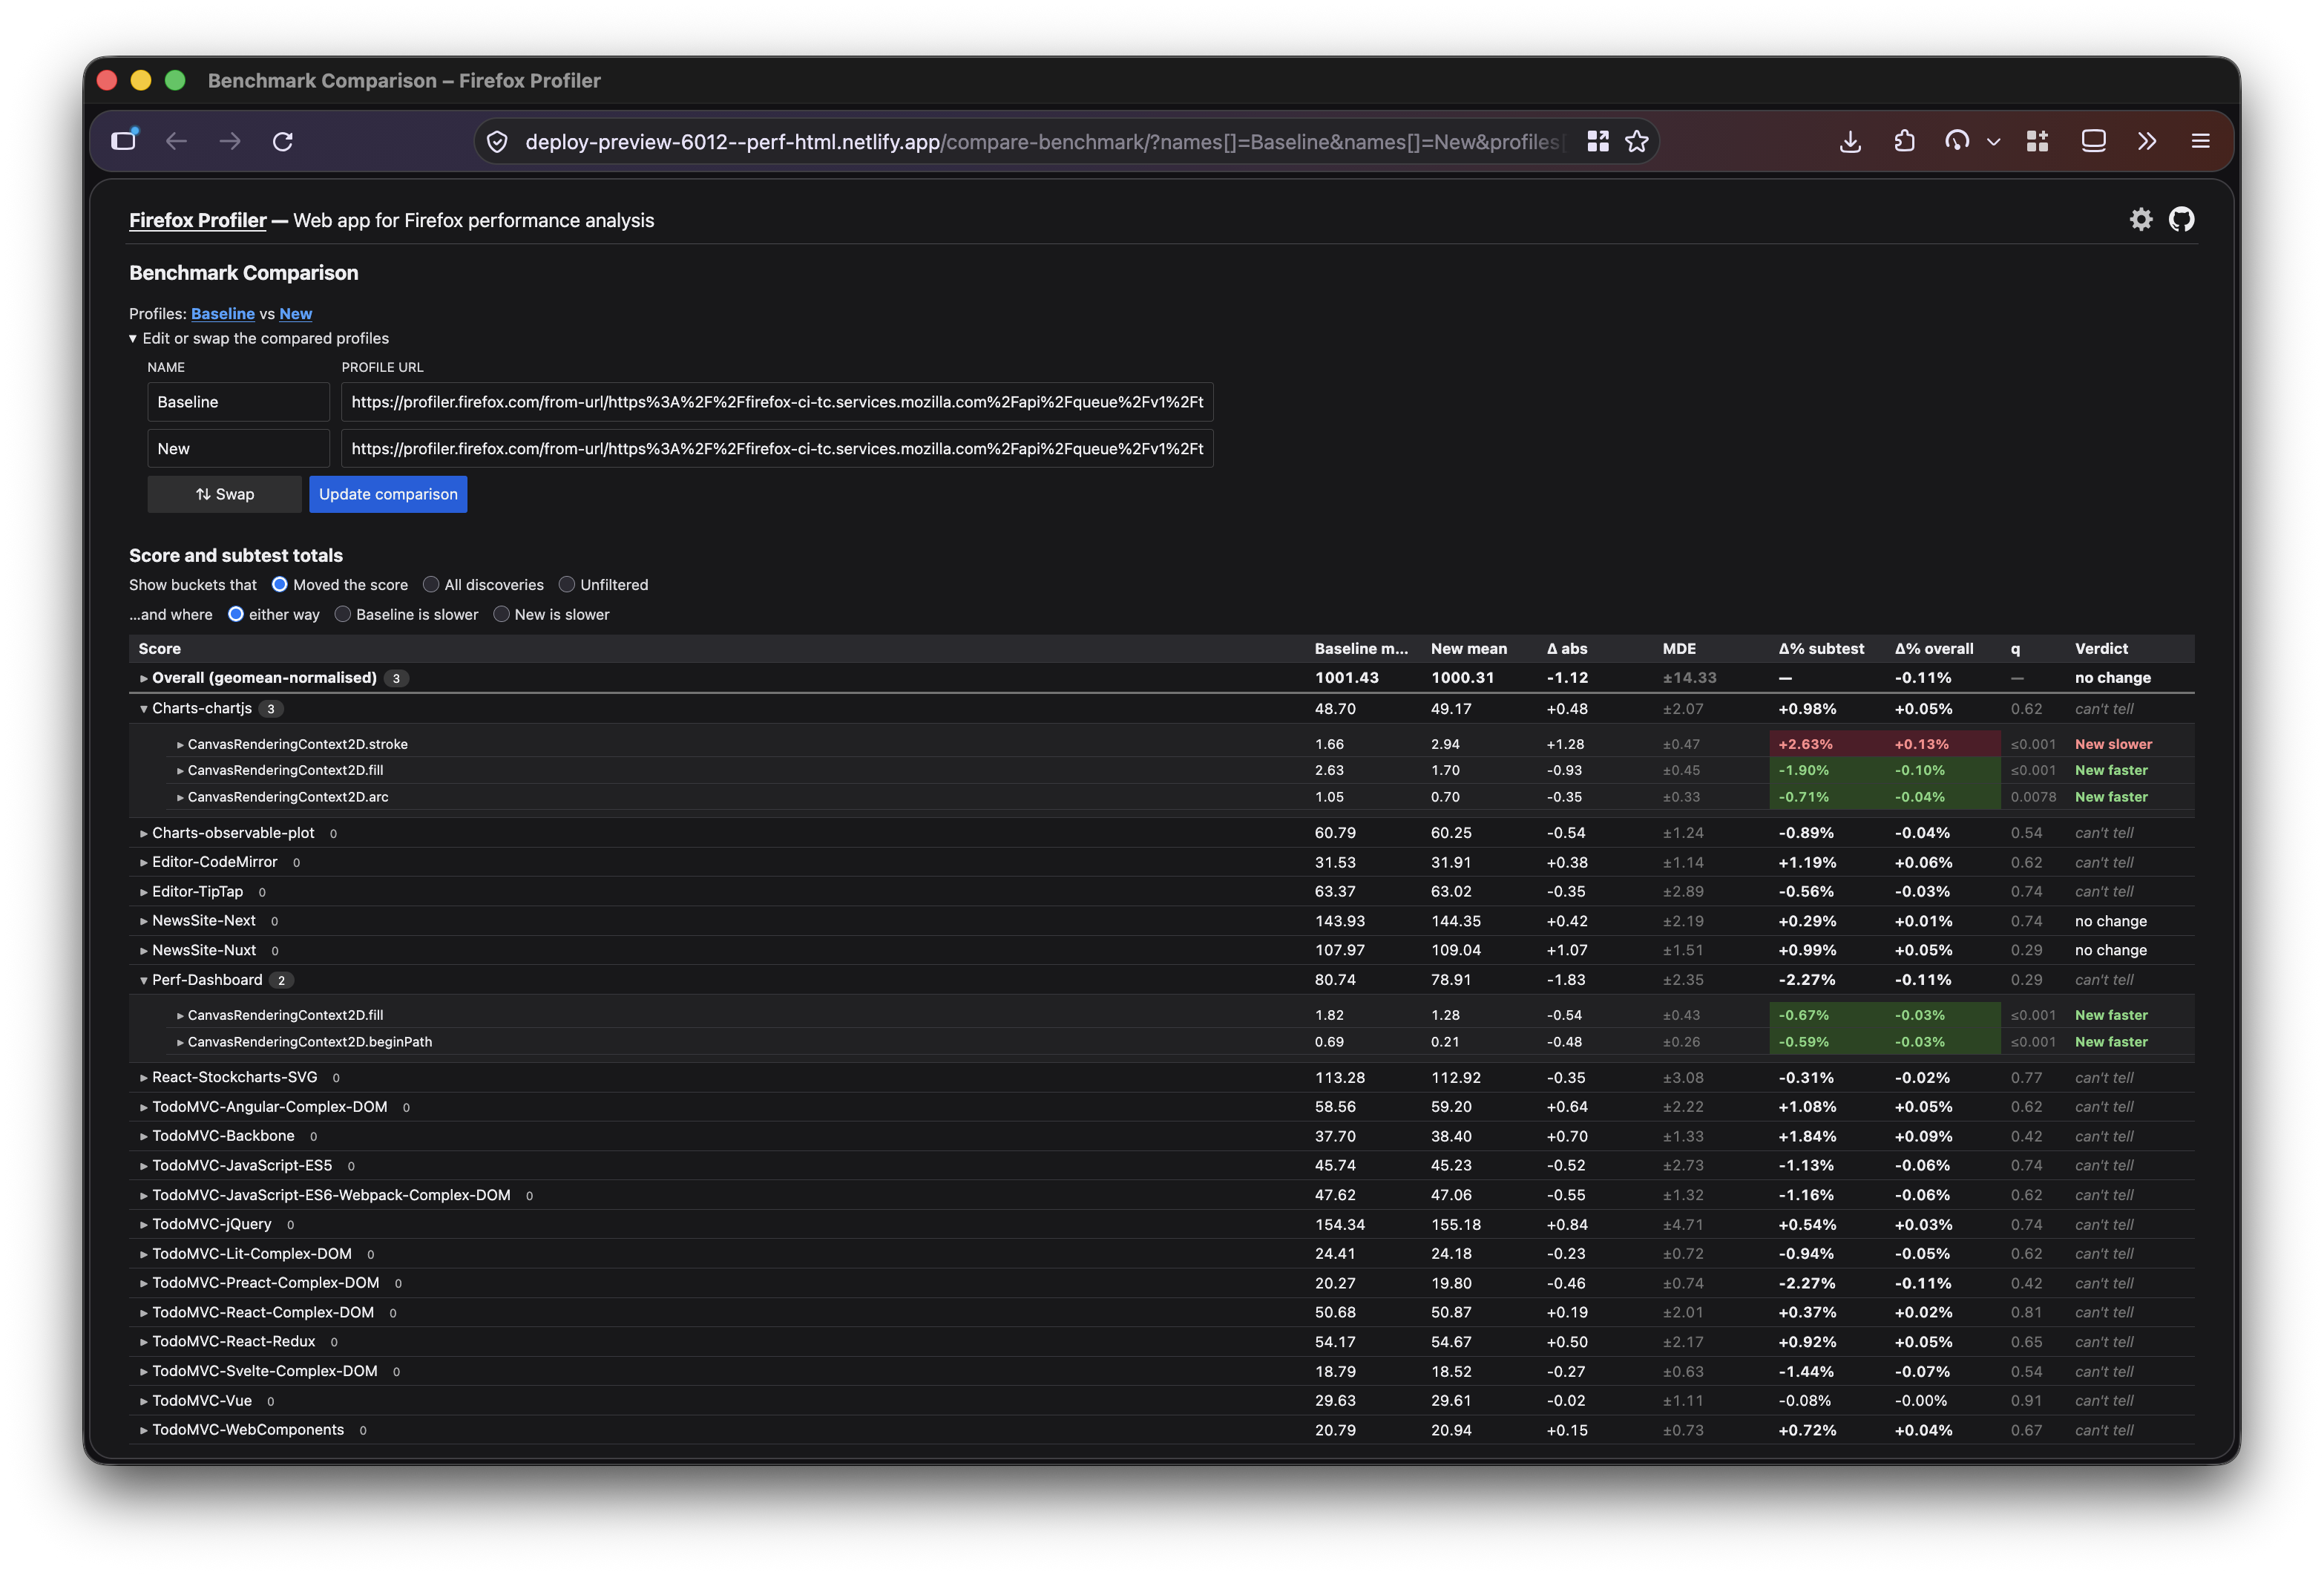Expand the NewsSite-Next row
This screenshot has width=2324, height=1575.
[144, 921]
